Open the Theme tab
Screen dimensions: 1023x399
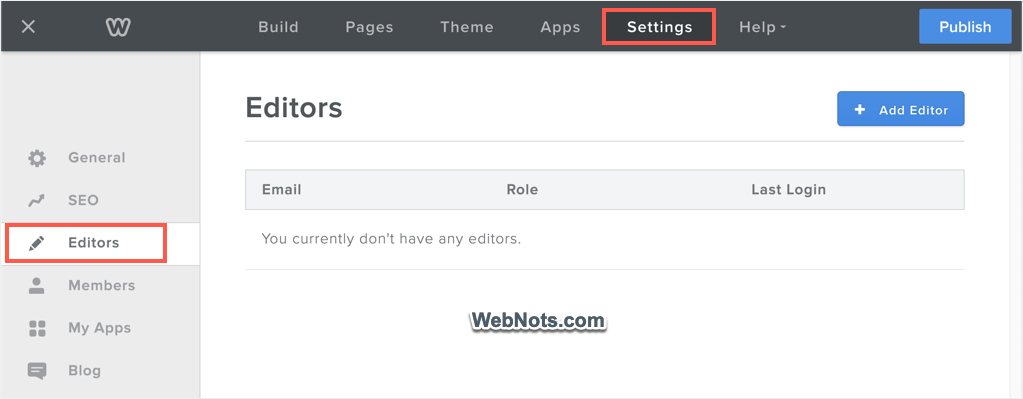pos(466,27)
